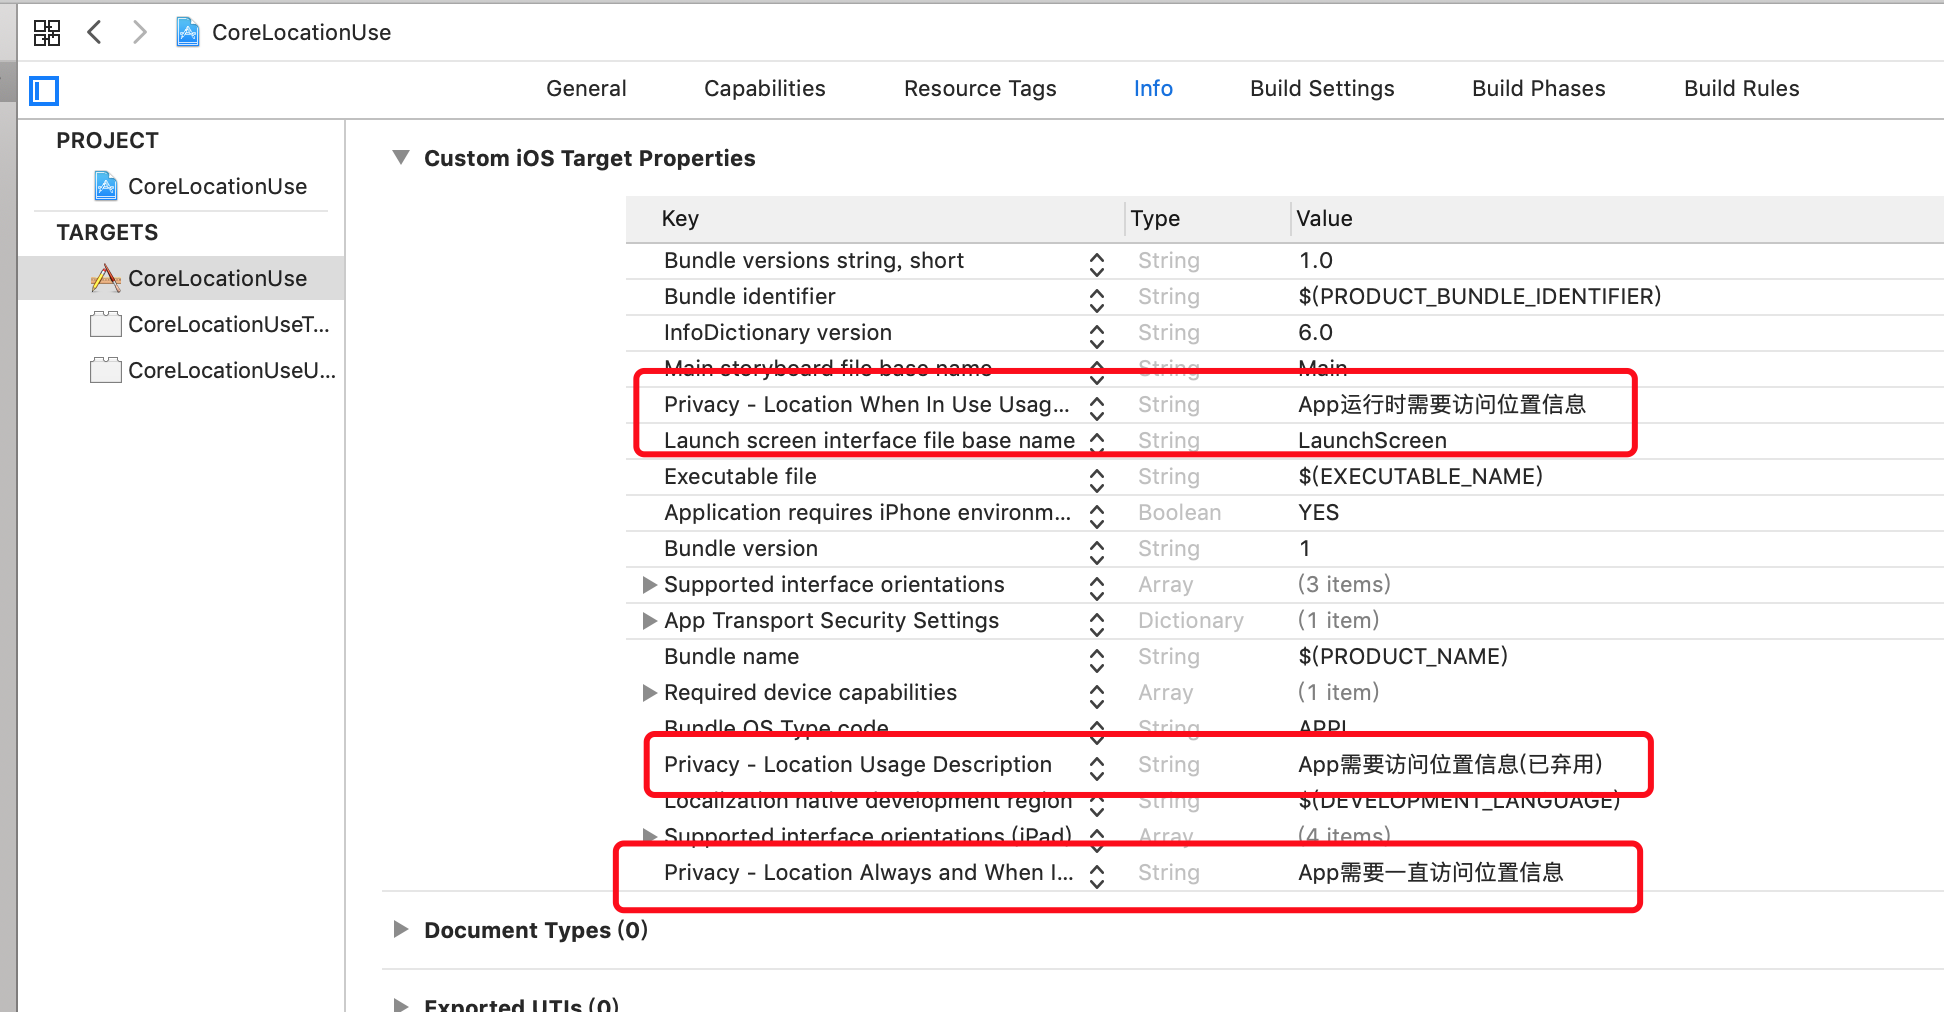Select value App需要访问位置信息(已弃用)
Screen dimensions: 1944x1012
1450,764
